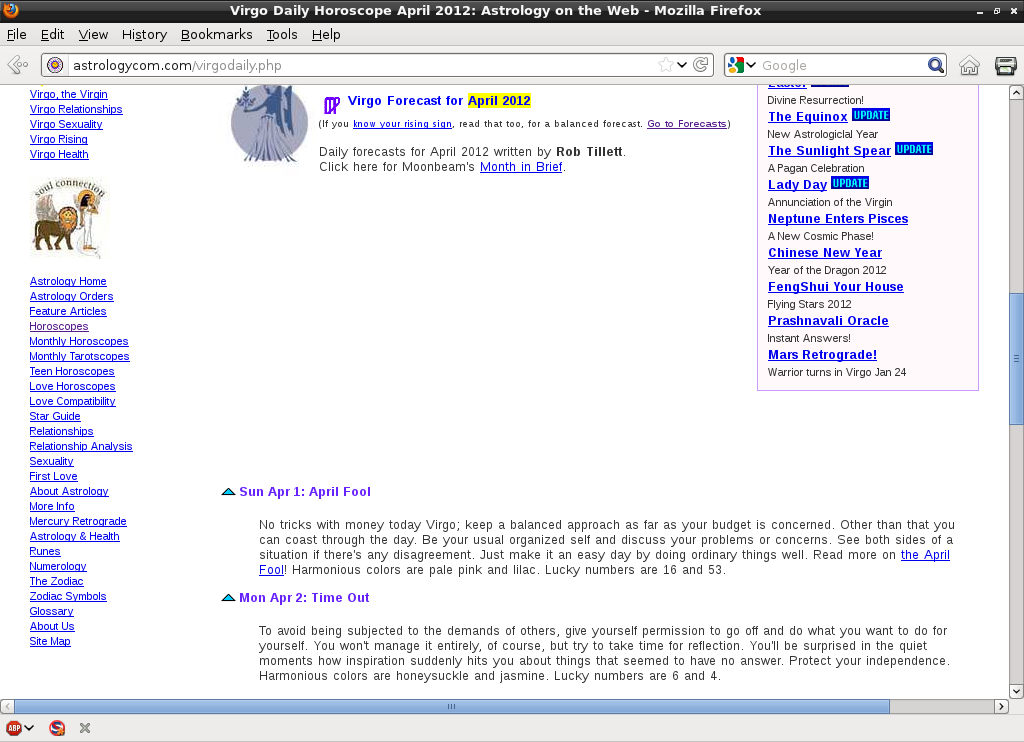Open the FengShui Your House link
Viewport: 1024px width, 742px height.
click(x=836, y=287)
